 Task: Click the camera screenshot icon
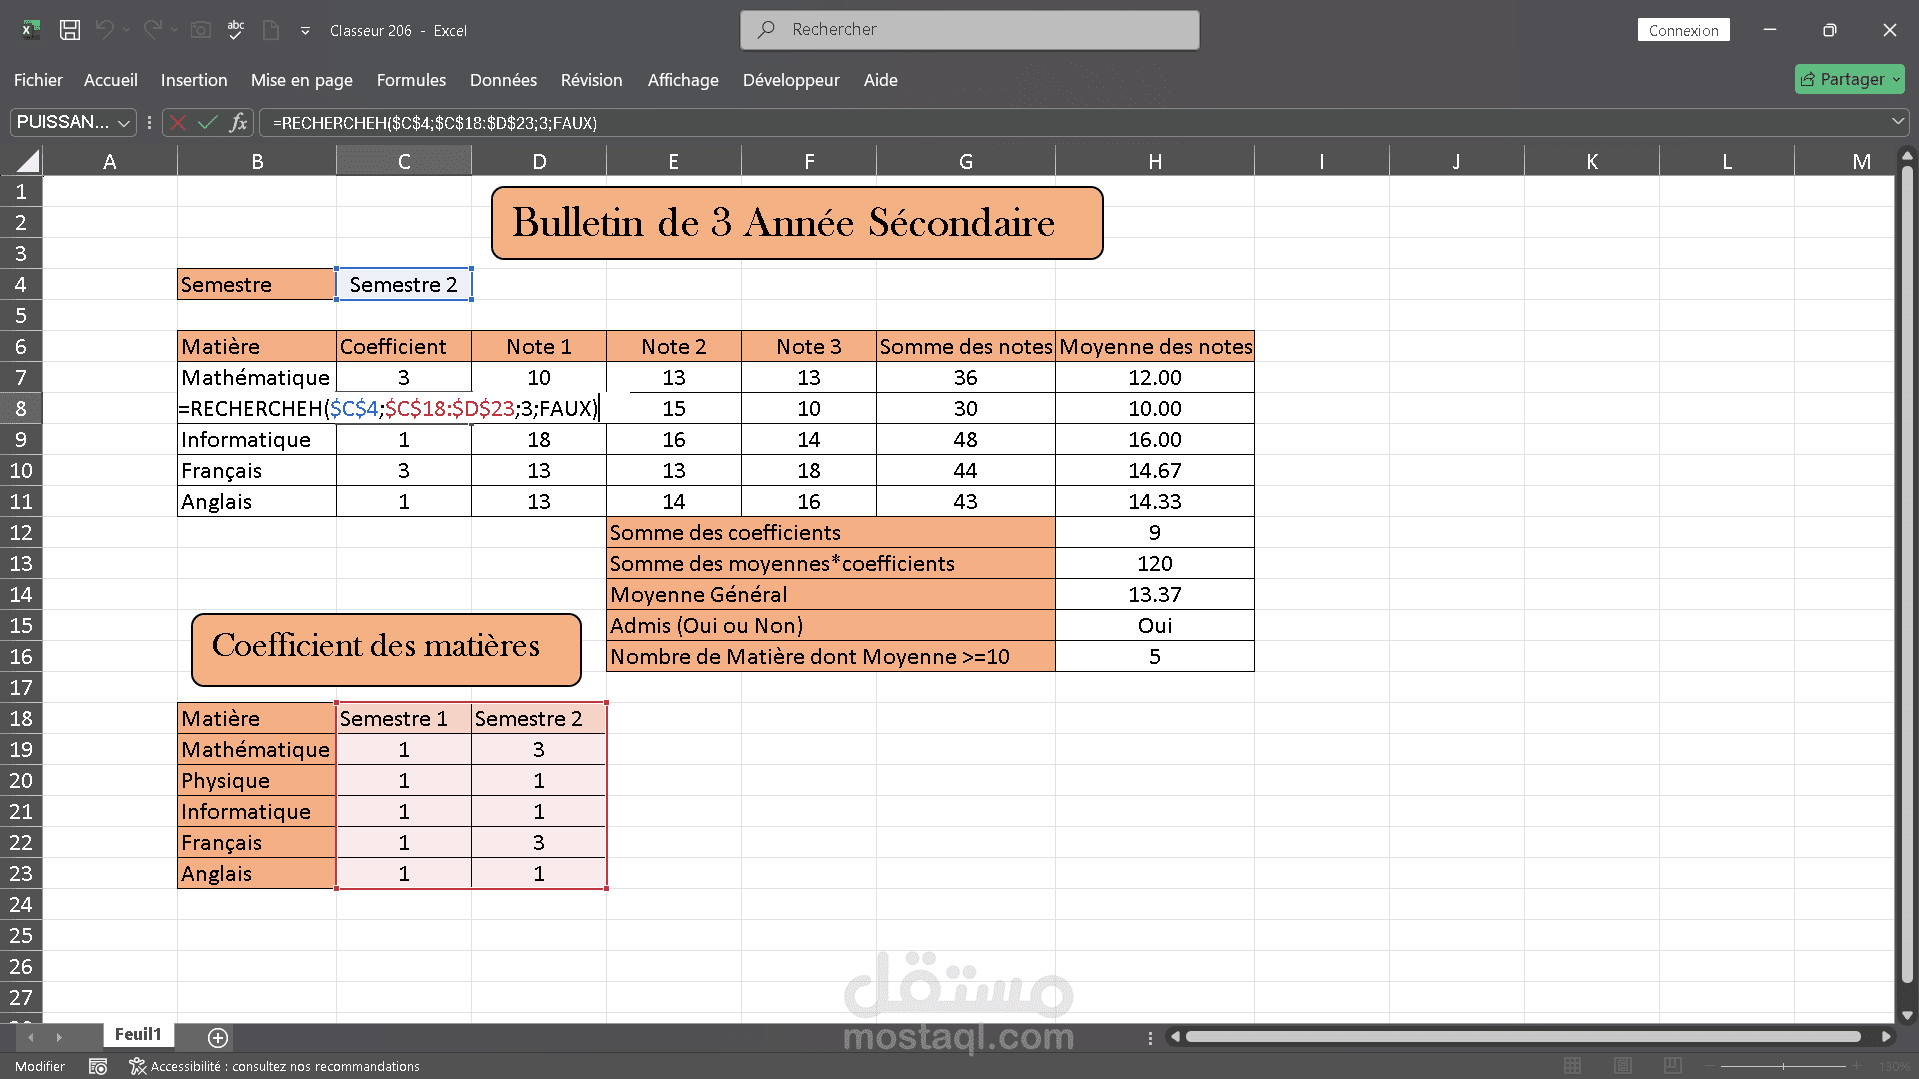click(x=201, y=30)
